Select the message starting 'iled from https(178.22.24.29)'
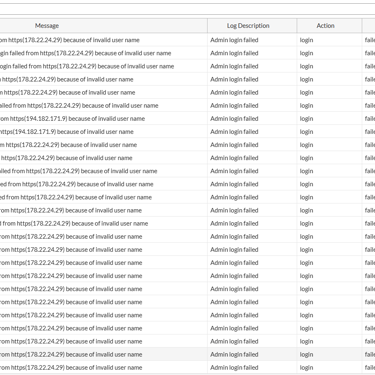Viewport: 375px width, 375px height. pyautogui.click(x=78, y=171)
